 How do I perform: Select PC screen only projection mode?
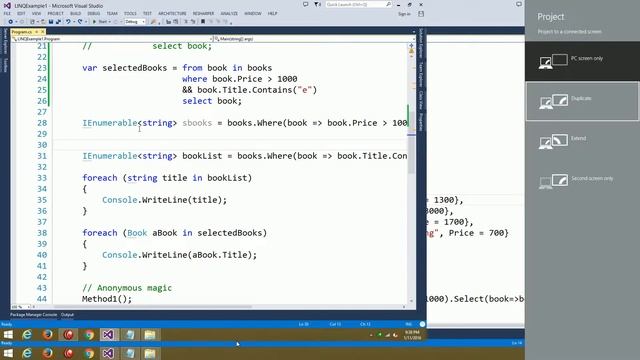coord(582,61)
